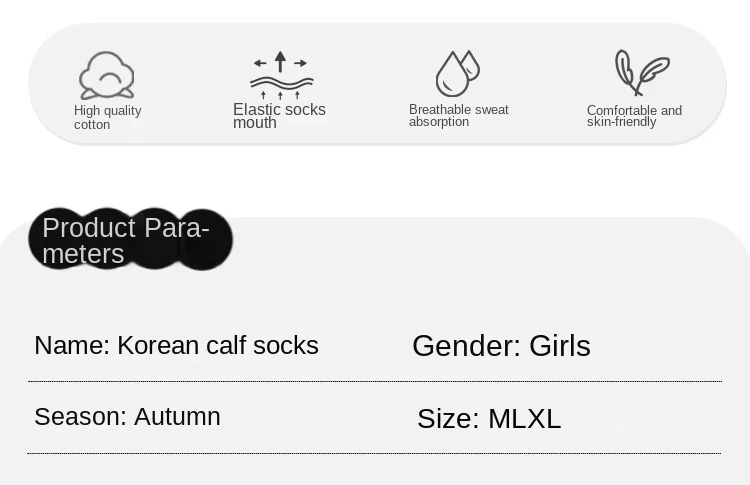Click the water droplets icon

coord(457,73)
